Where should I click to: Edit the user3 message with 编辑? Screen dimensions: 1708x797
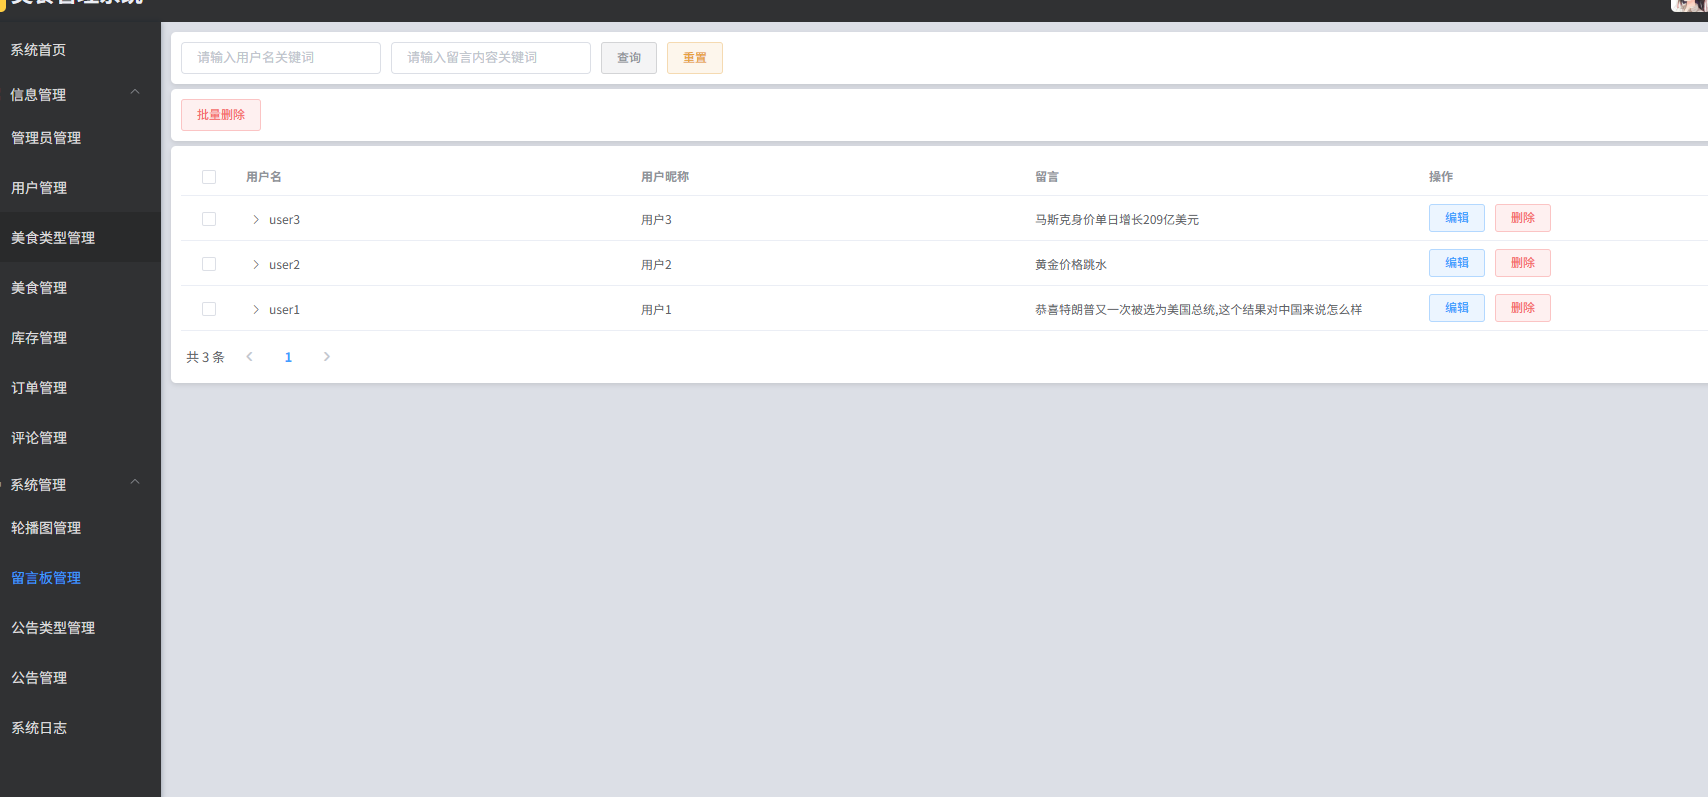[1457, 218]
